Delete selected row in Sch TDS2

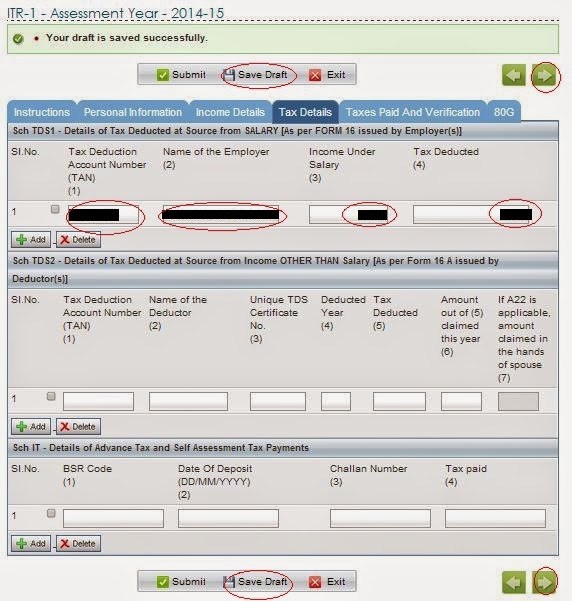[78, 427]
